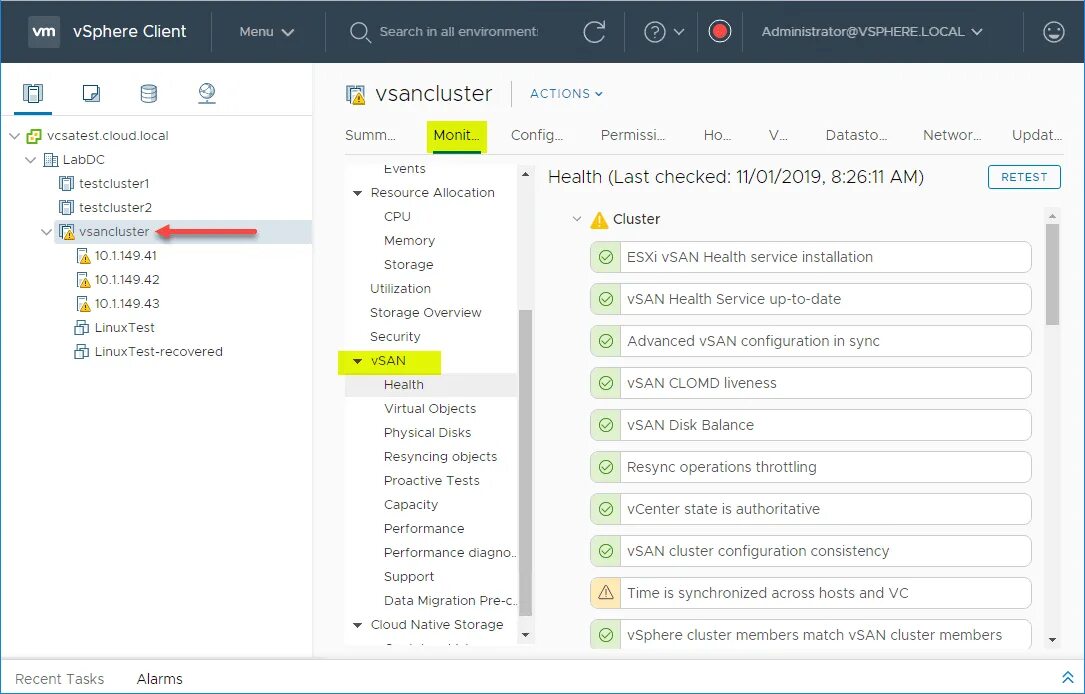This screenshot has height=694, width=1085.
Task: Click the search magnifier icon
Action: click(x=360, y=31)
